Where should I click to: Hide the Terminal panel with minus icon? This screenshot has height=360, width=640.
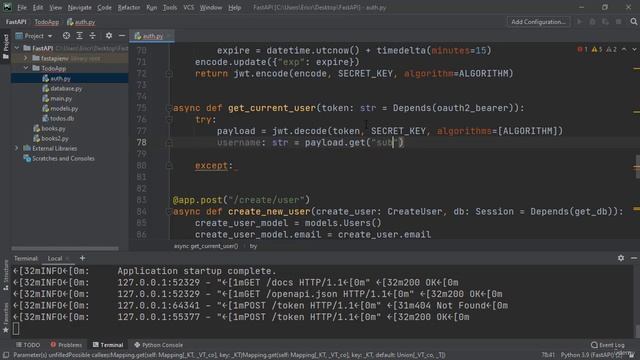pyautogui.click(x=633, y=258)
